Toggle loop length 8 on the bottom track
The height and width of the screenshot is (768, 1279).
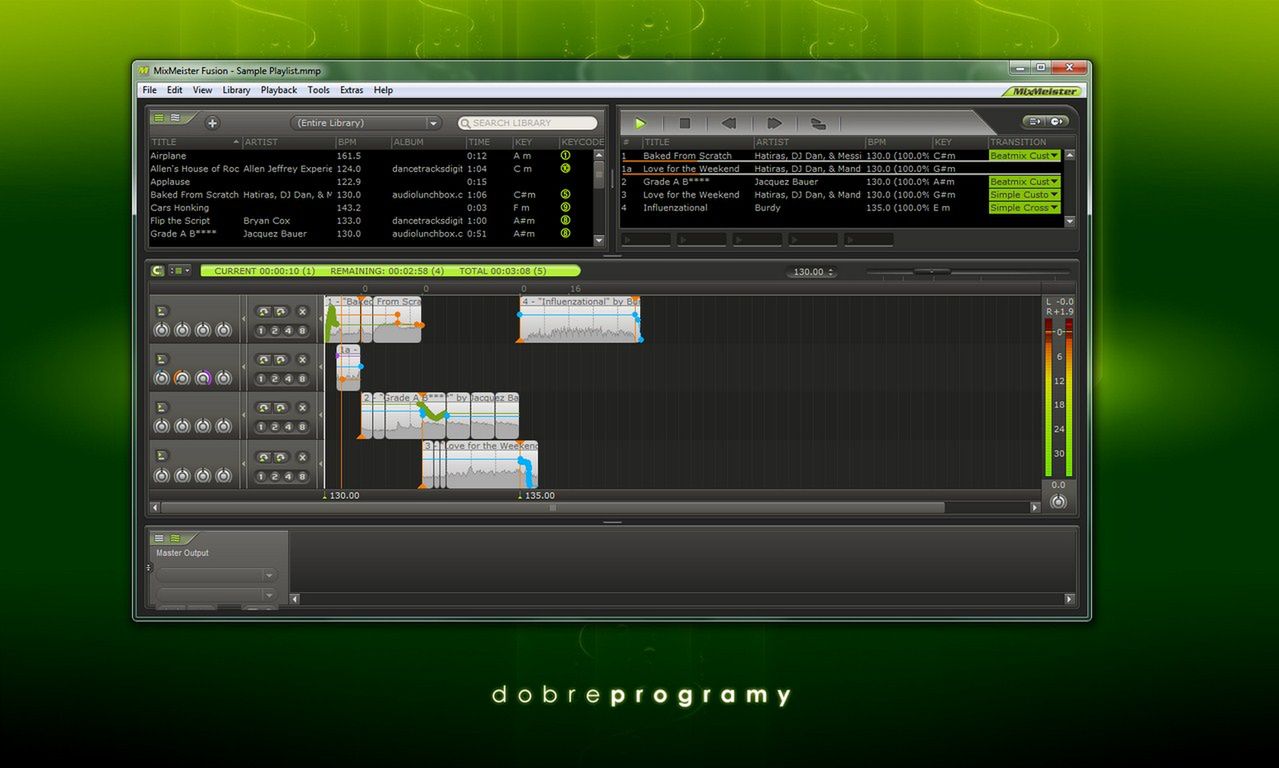[302, 476]
